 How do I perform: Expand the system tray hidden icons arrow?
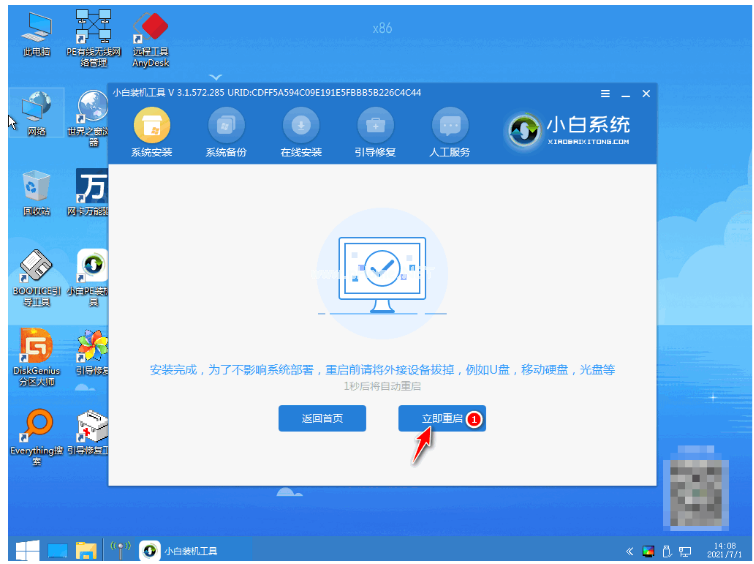point(630,552)
